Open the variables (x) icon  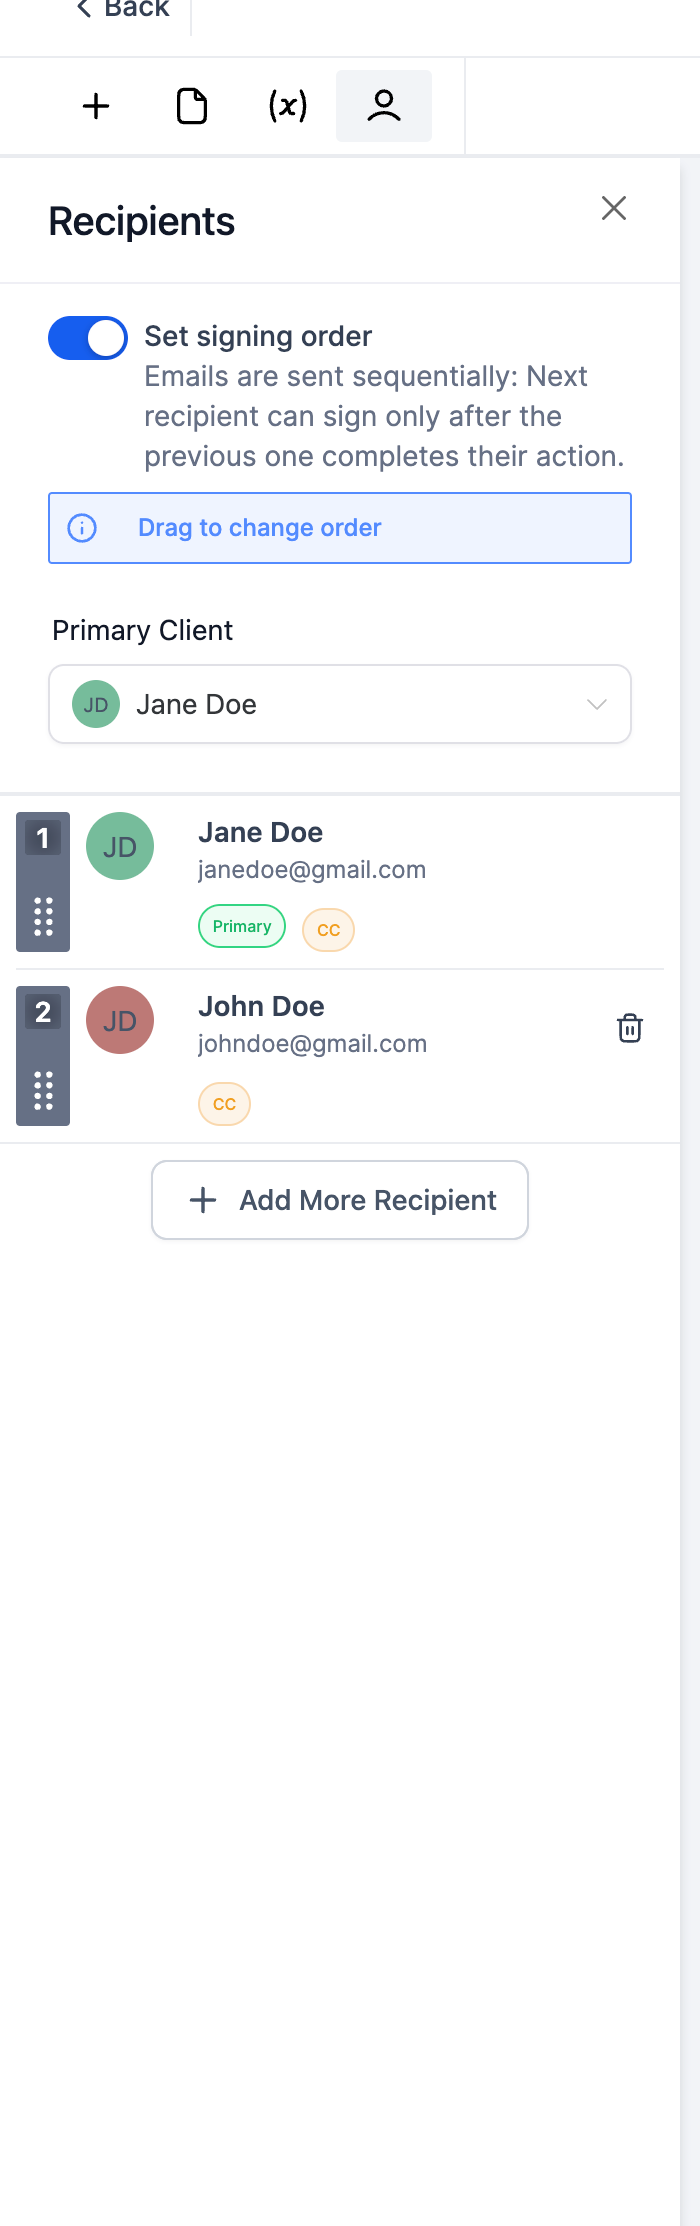288,106
